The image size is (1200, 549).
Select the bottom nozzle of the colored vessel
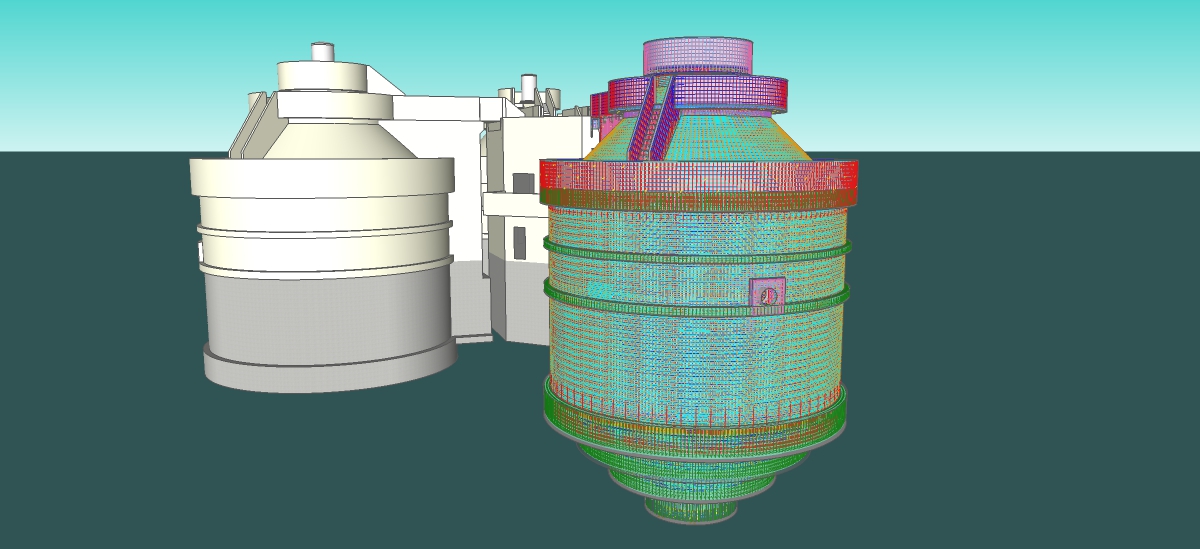click(x=692, y=510)
